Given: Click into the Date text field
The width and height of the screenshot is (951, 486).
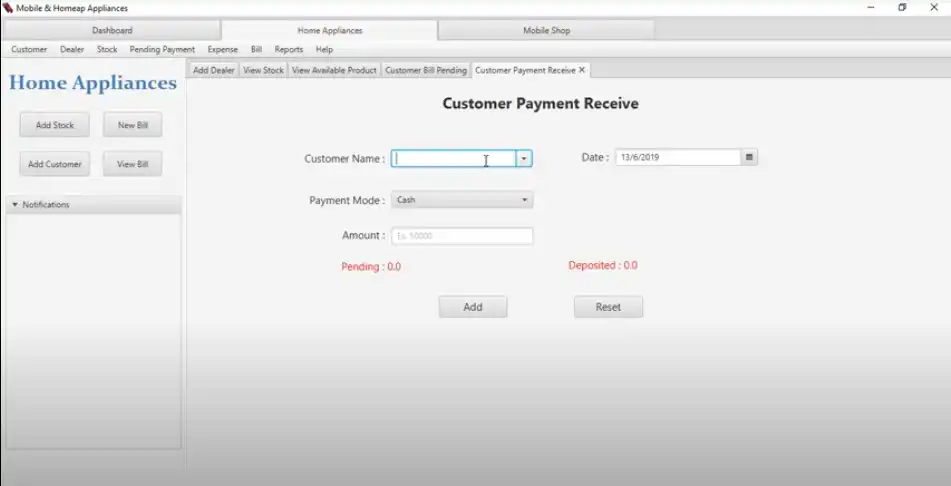Looking at the screenshot, I should (x=677, y=158).
